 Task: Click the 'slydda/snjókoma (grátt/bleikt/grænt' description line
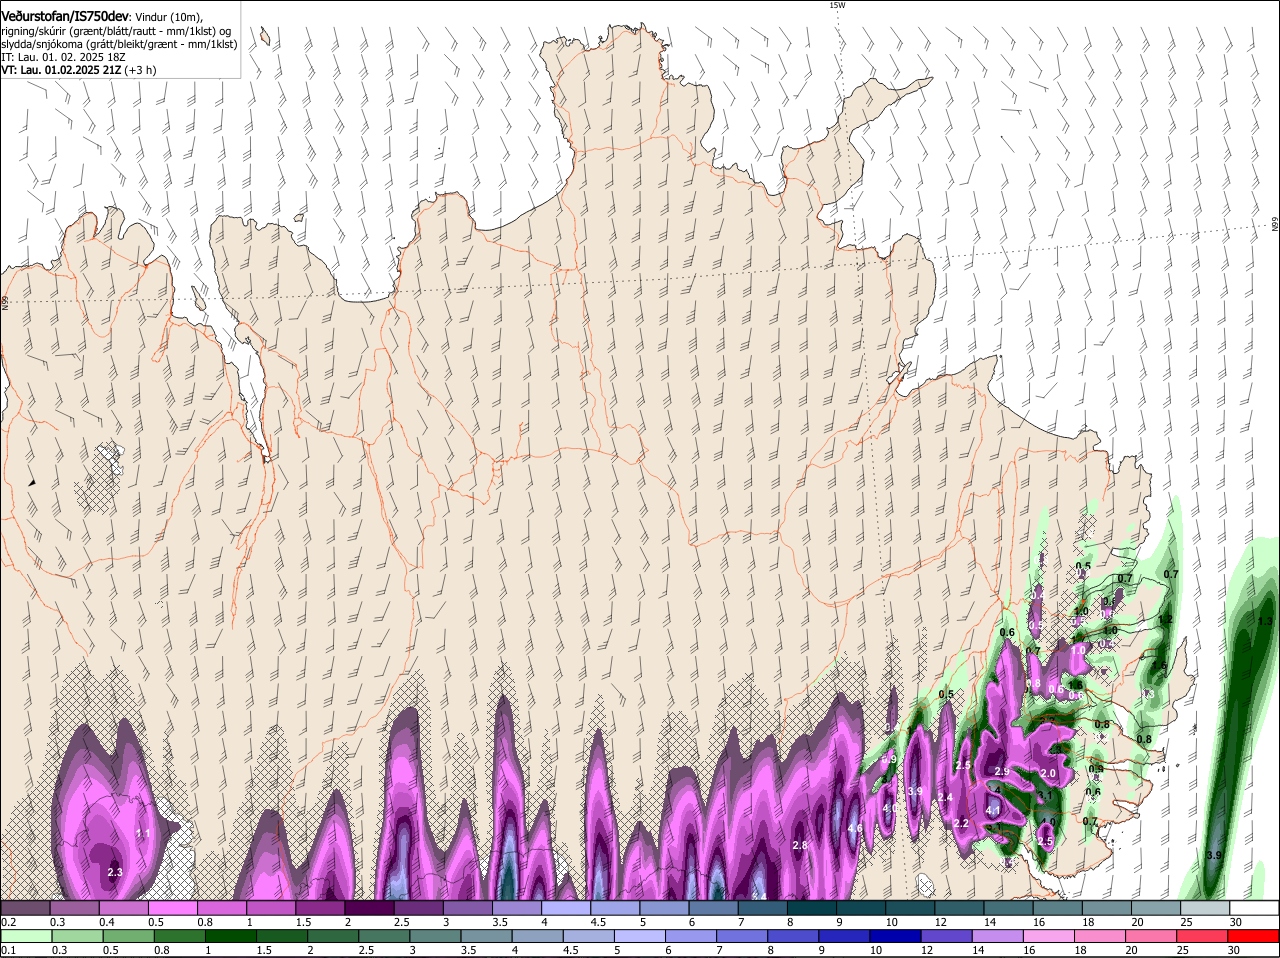coord(119,44)
